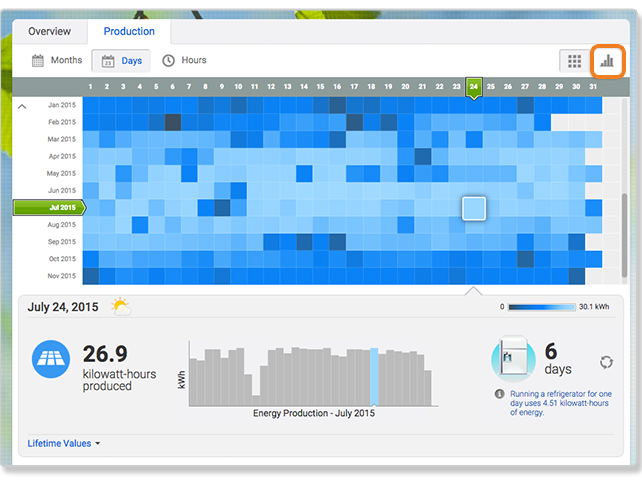This screenshot has height=480, width=642.
Task: Click the refresh icon beside 6 days
Action: (606, 362)
